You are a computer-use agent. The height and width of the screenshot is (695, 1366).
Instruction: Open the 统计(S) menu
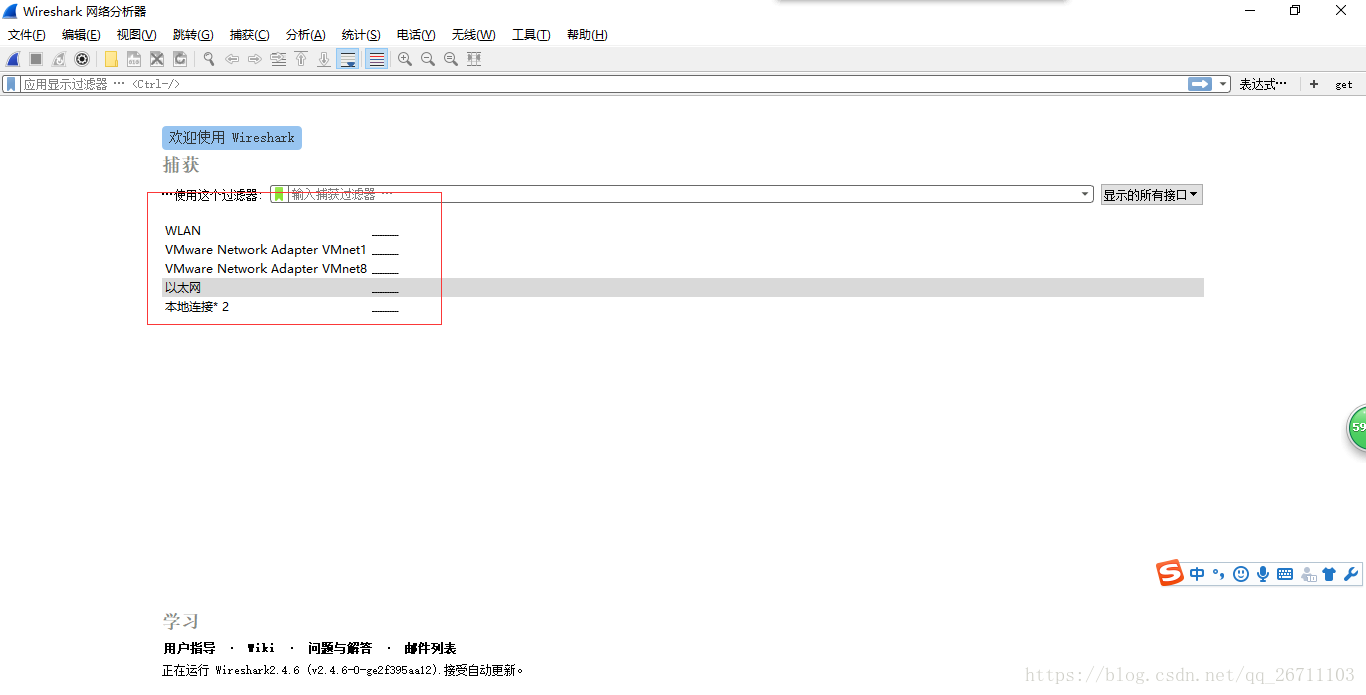tap(361, 35)
